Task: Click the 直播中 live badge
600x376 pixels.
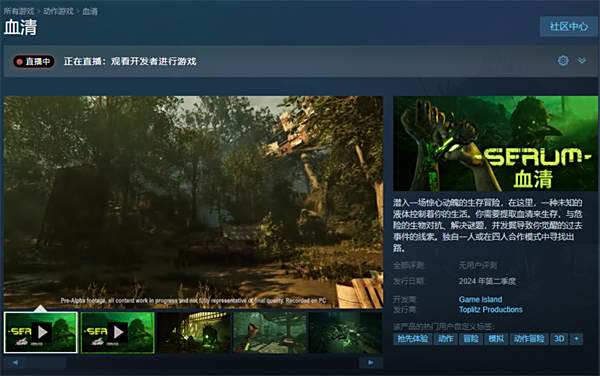Action: click(x=34, y=61)
